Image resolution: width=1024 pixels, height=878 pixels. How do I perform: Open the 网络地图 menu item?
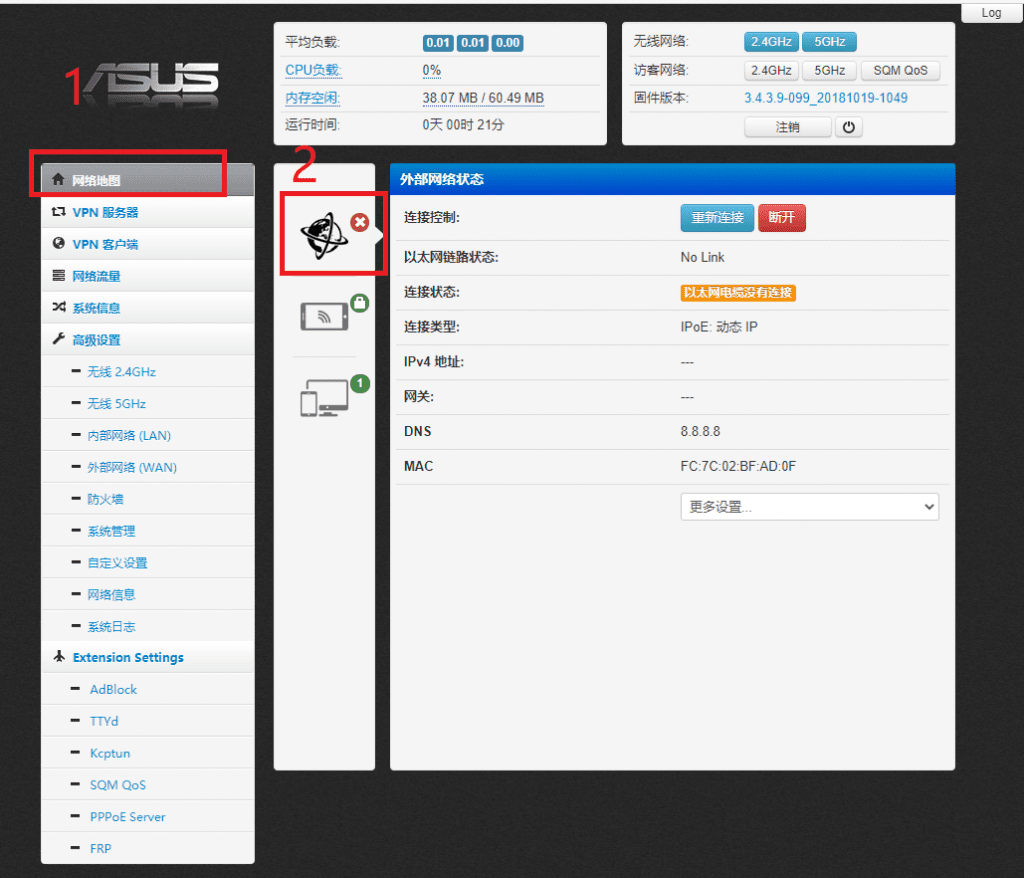tap(148, 180)
